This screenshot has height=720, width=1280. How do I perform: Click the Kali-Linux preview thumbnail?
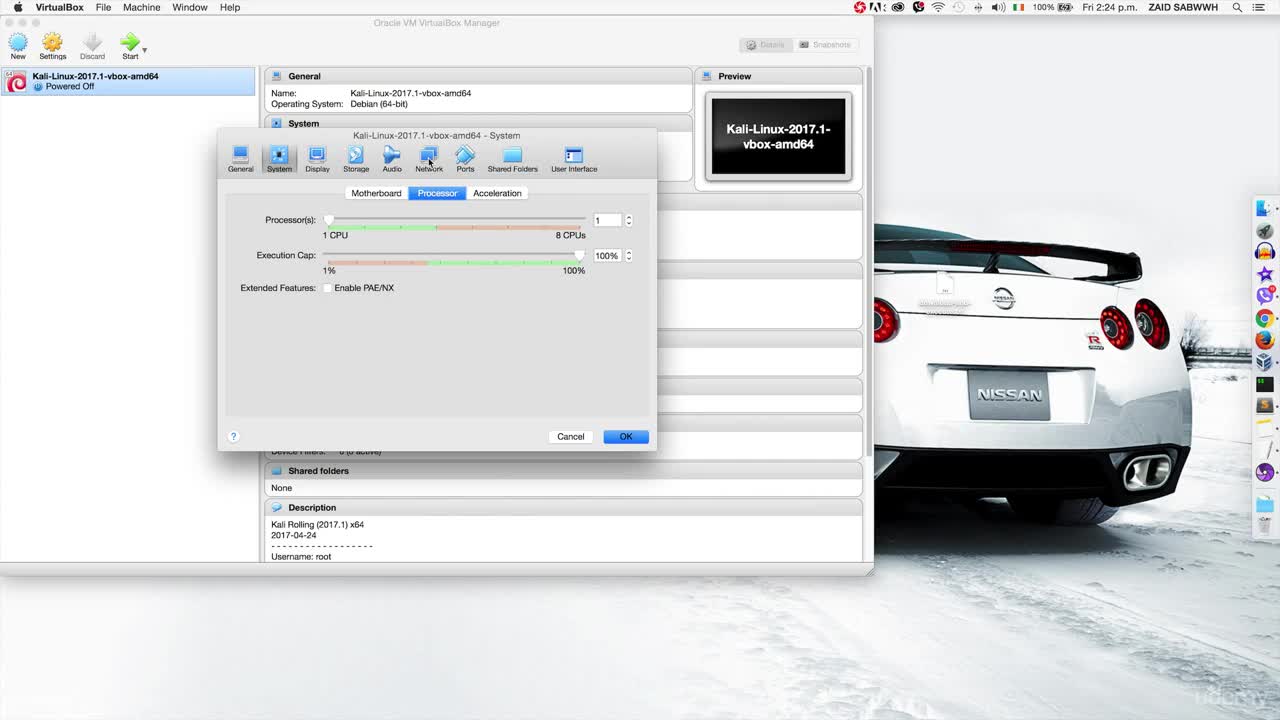[x=778, y=136]
